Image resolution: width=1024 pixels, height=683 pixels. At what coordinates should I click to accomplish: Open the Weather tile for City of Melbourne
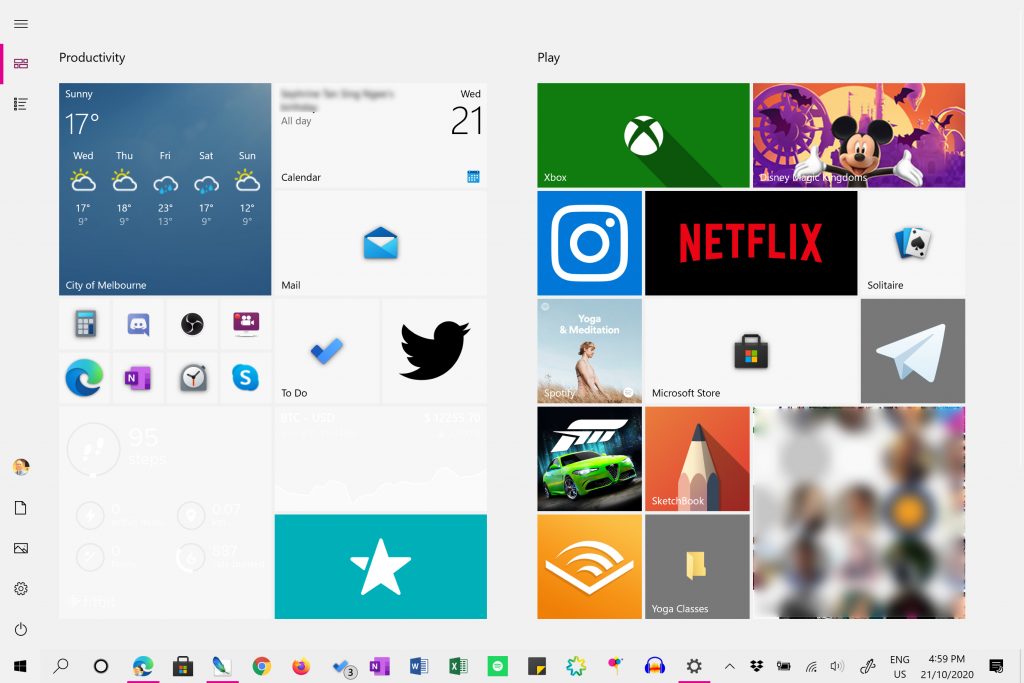coord(165,189)
